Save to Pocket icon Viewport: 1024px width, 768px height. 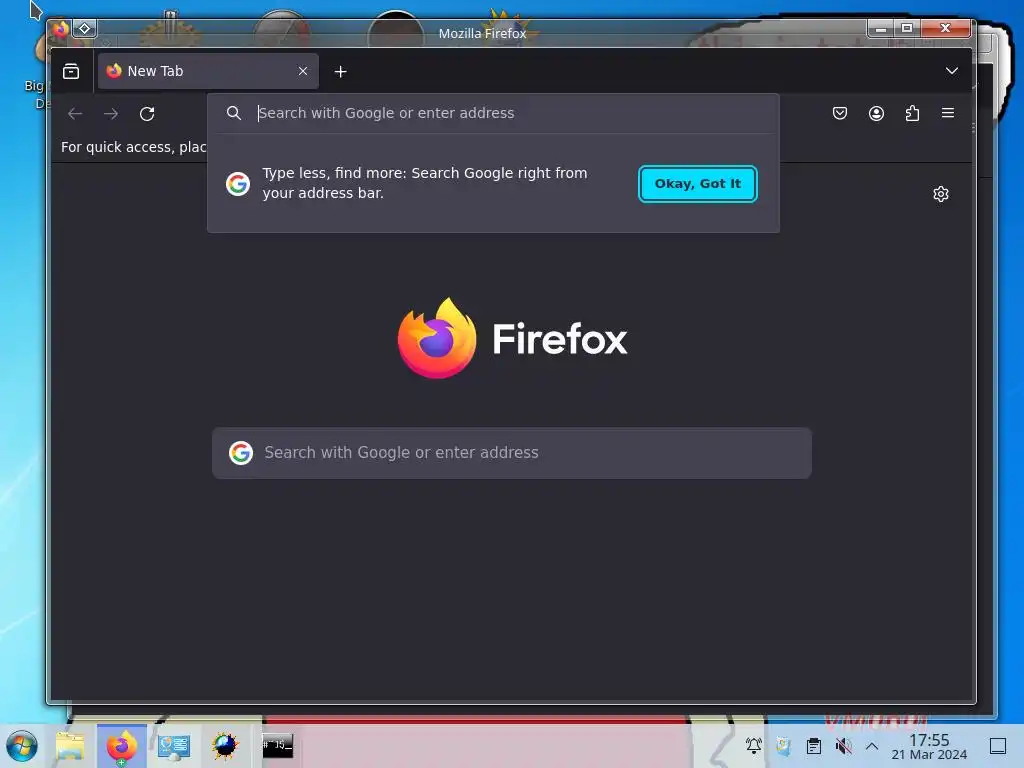(840, 113)
